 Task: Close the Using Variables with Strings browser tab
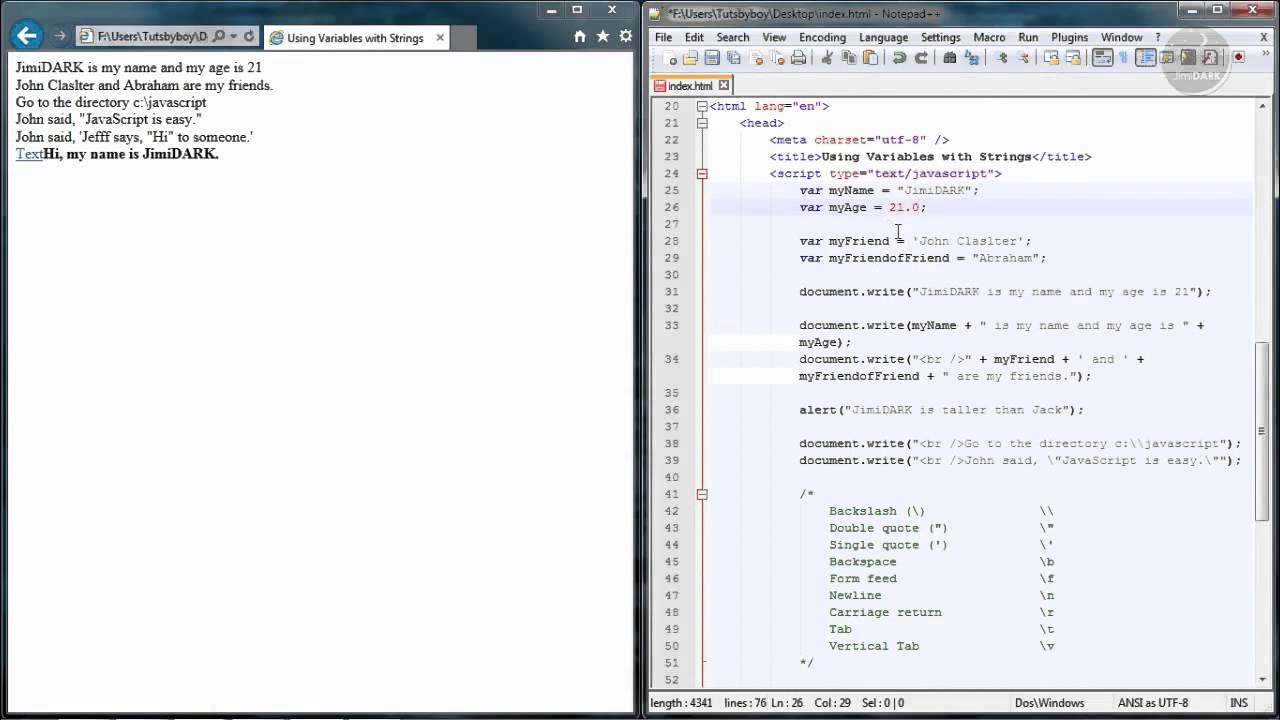[440, 38]
